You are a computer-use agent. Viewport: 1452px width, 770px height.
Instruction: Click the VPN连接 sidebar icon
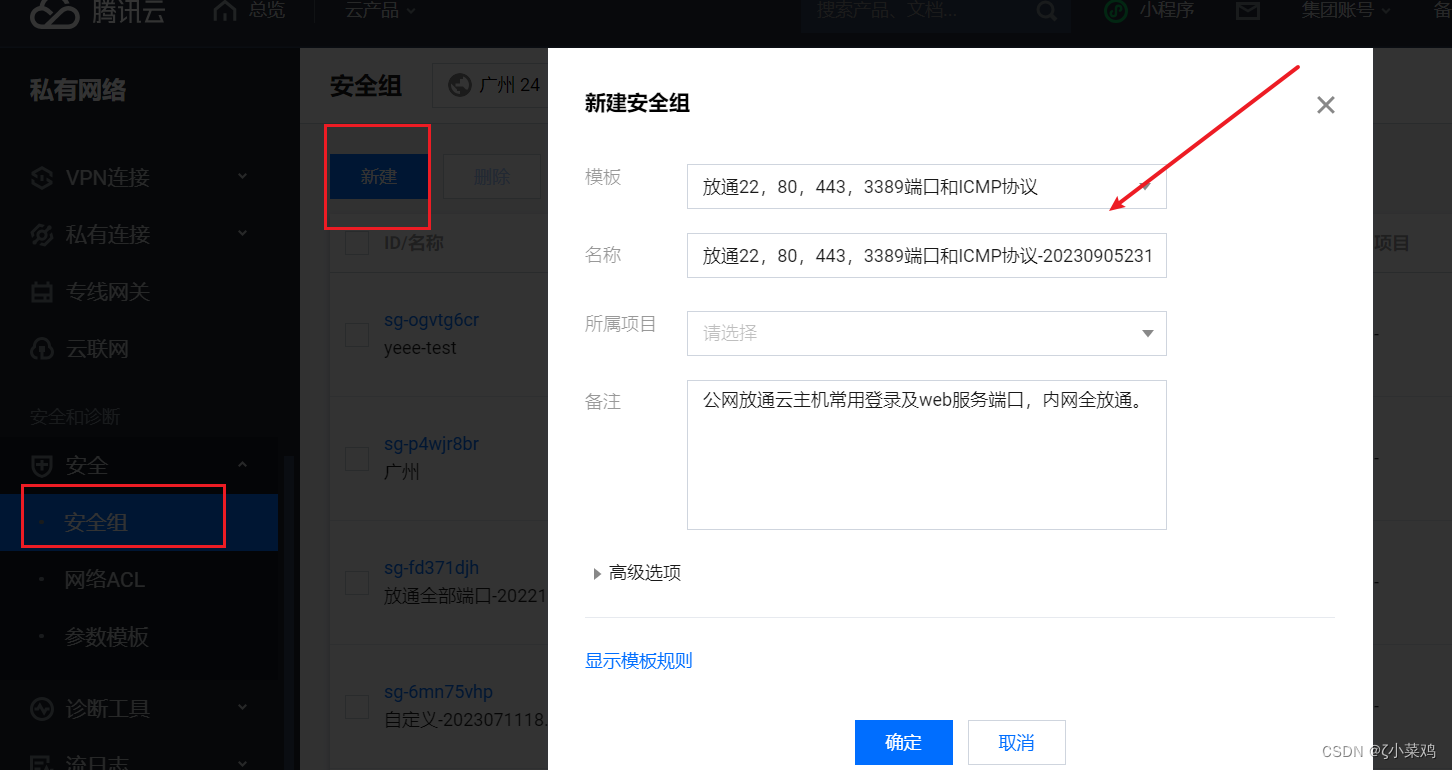pos(42,178)
